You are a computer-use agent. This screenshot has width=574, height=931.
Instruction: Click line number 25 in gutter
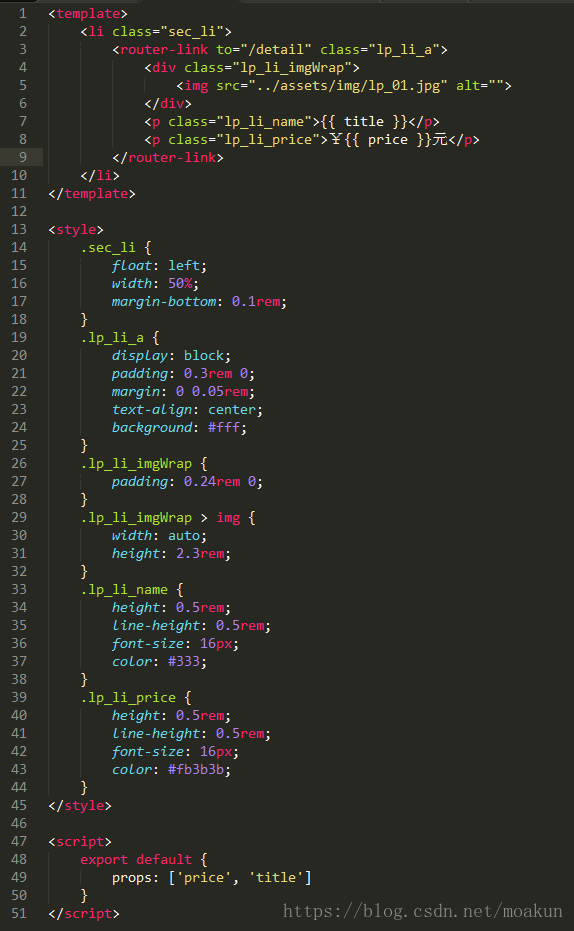[x=19, y=445]
